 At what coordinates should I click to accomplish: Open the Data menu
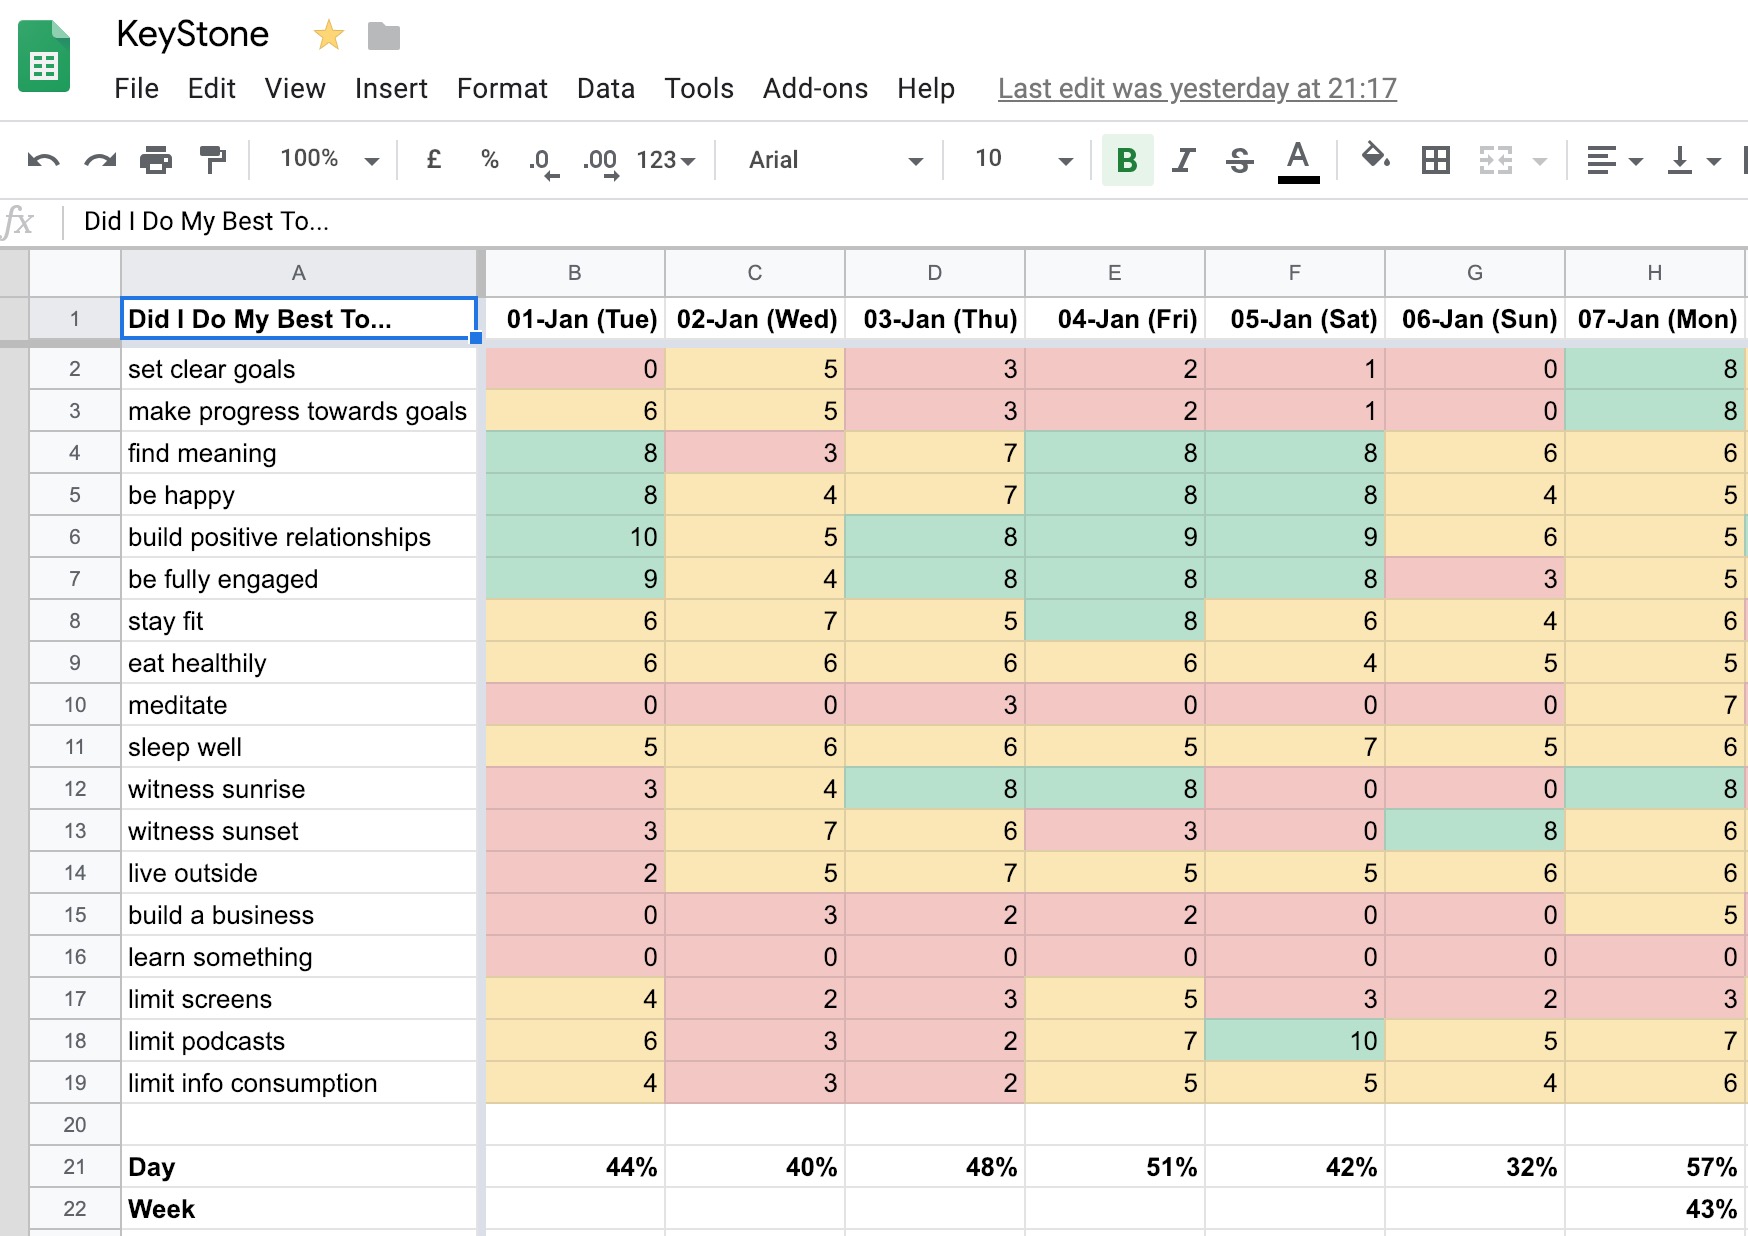tap(605, 88)
